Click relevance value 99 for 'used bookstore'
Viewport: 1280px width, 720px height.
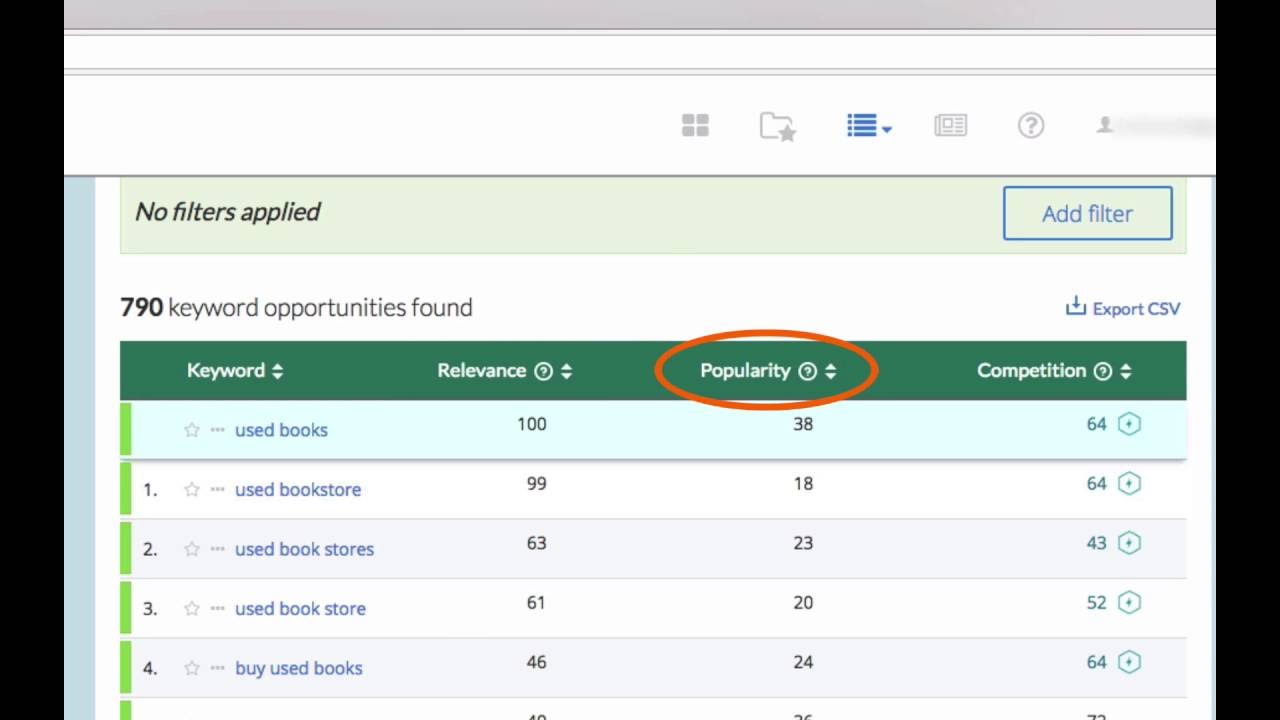pyautogui.click(x=536, y=484)
